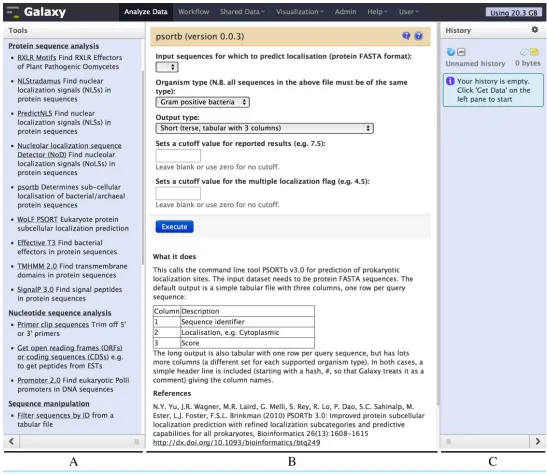Open the input sequences dataset dropdown

click(x=167, y=67)
